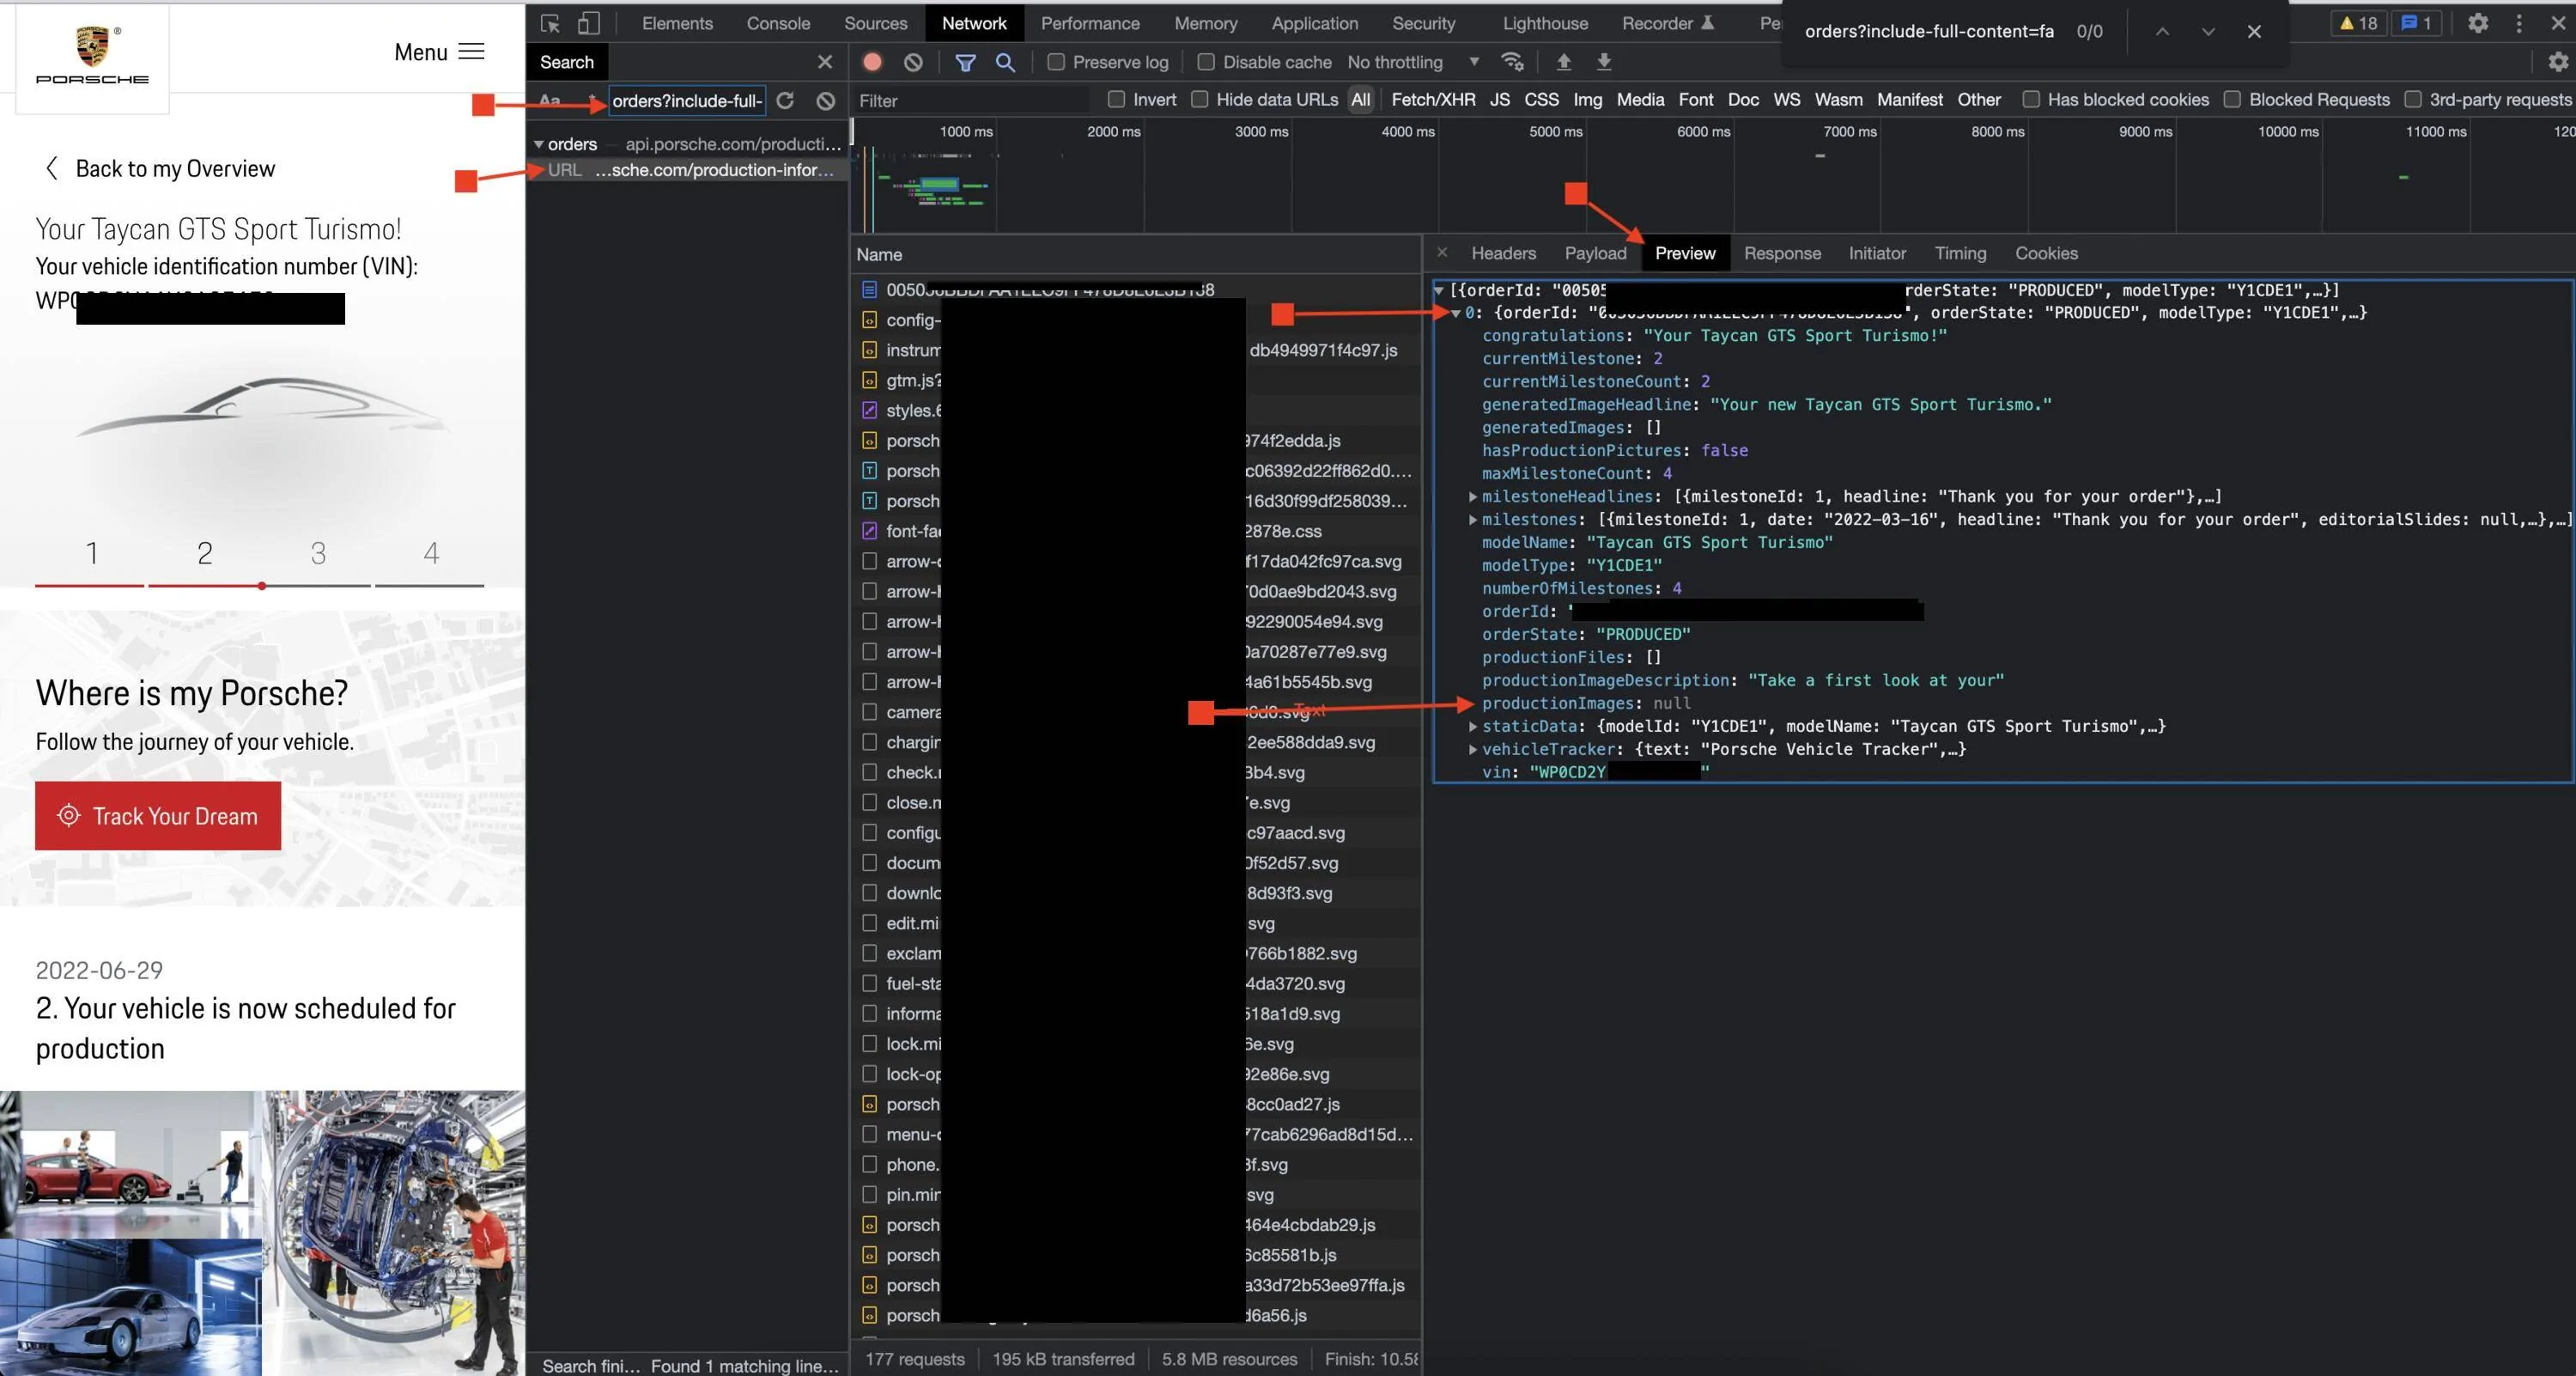Screen dimensions: 2576x1376
Task: Open DevTools more options menu
Action: click(2518, 23)
